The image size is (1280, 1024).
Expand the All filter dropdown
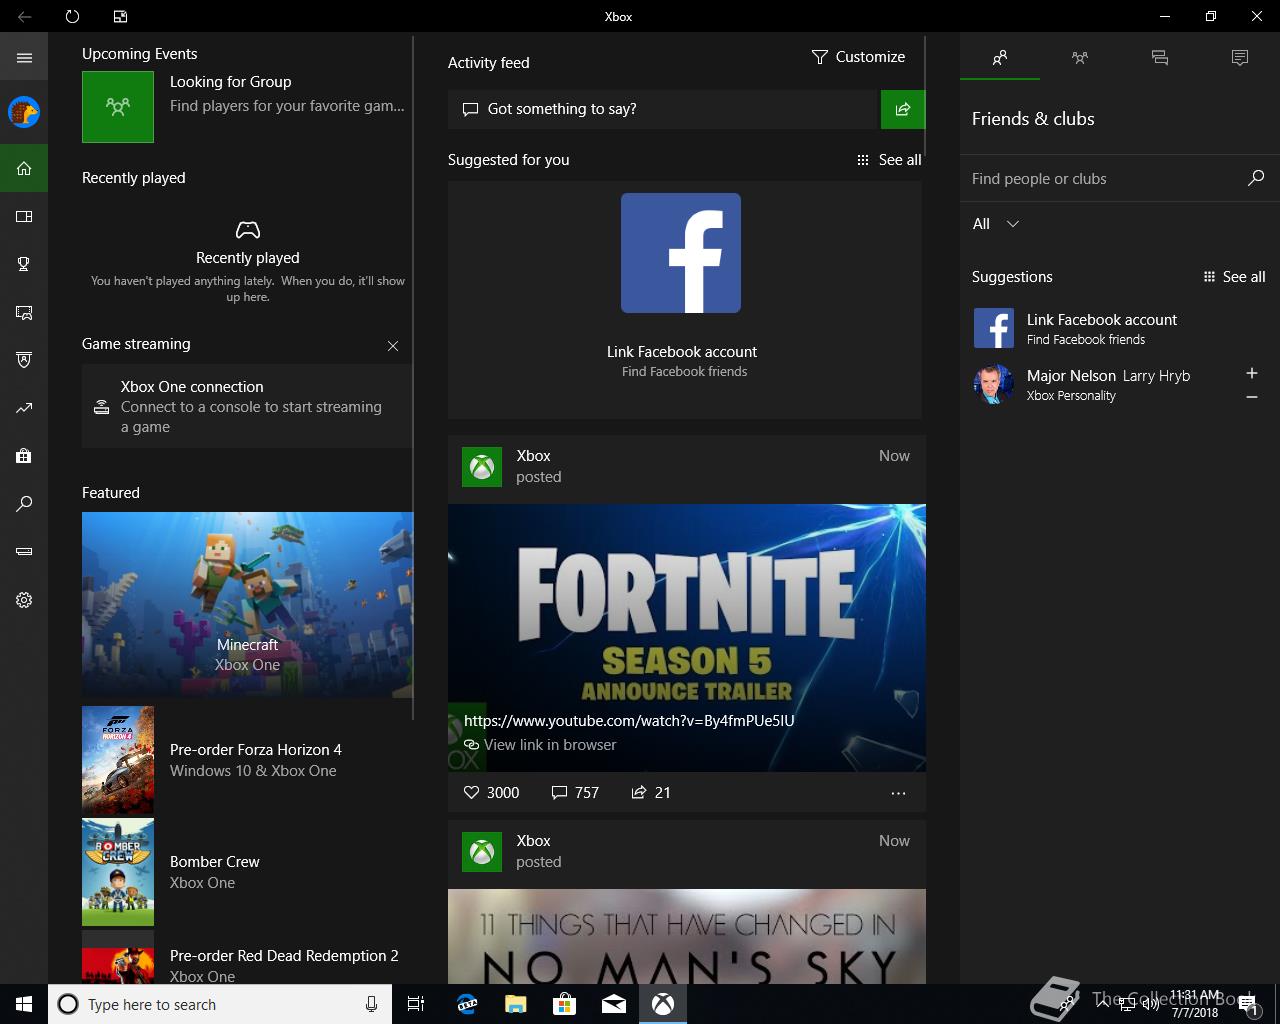(x=996, y=224)
